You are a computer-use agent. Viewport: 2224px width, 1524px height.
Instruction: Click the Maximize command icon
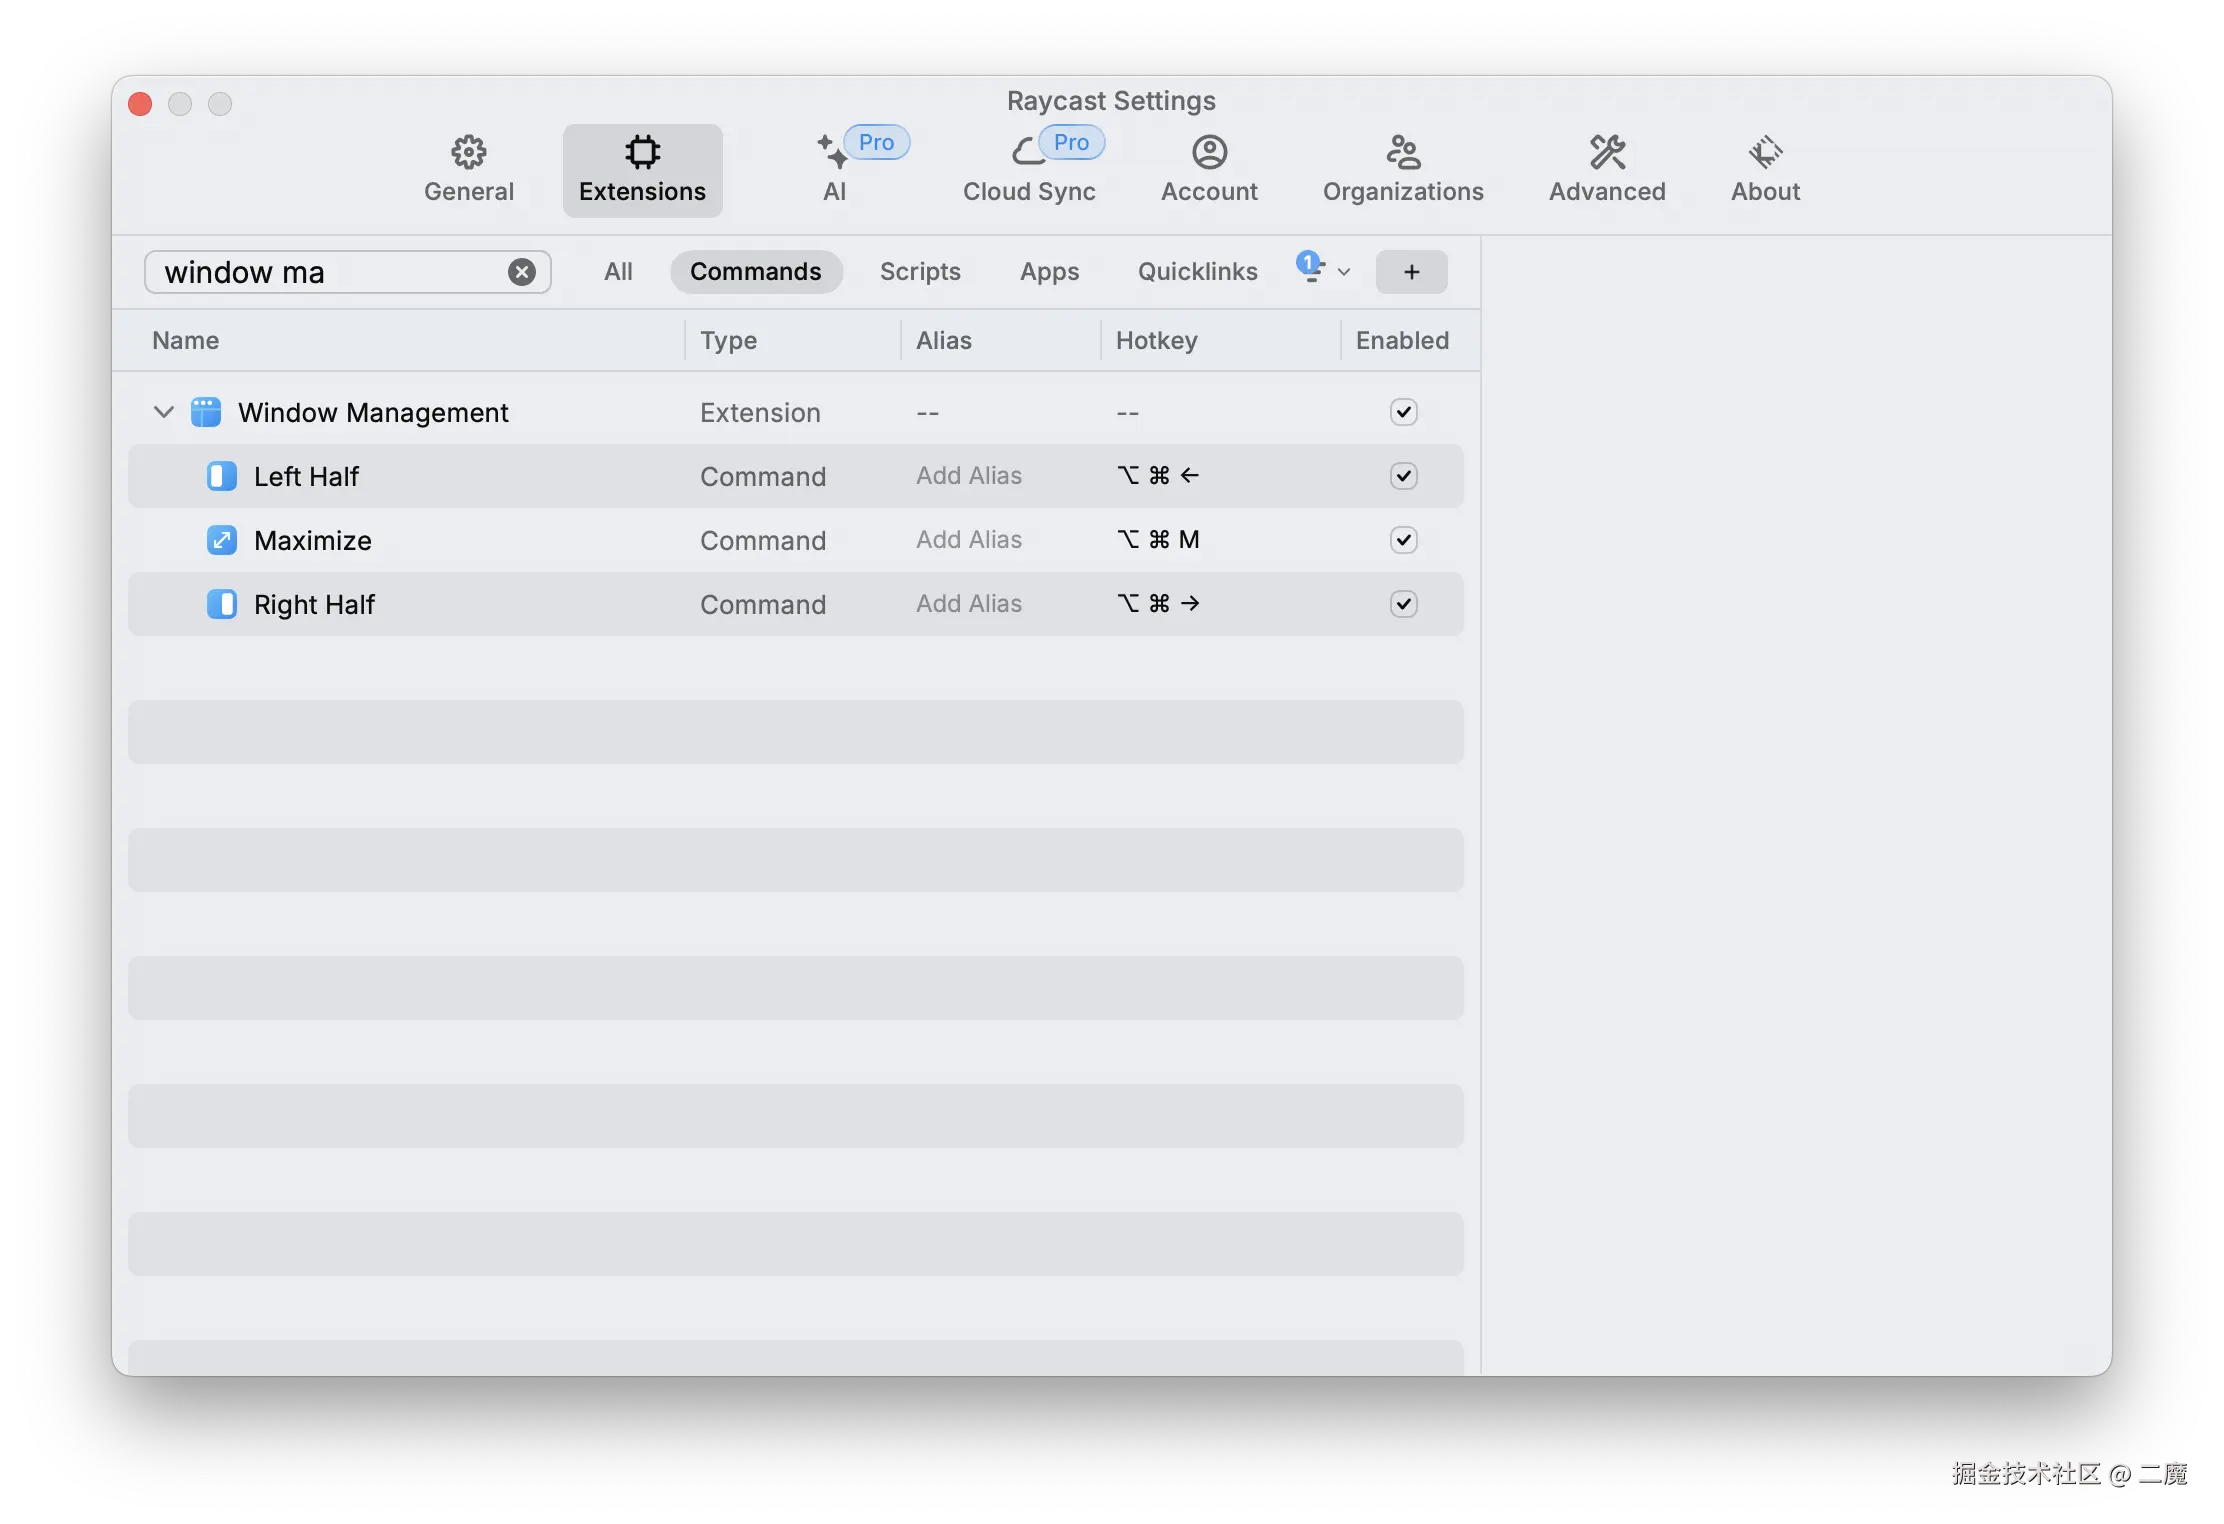click(x=221, y=540)
